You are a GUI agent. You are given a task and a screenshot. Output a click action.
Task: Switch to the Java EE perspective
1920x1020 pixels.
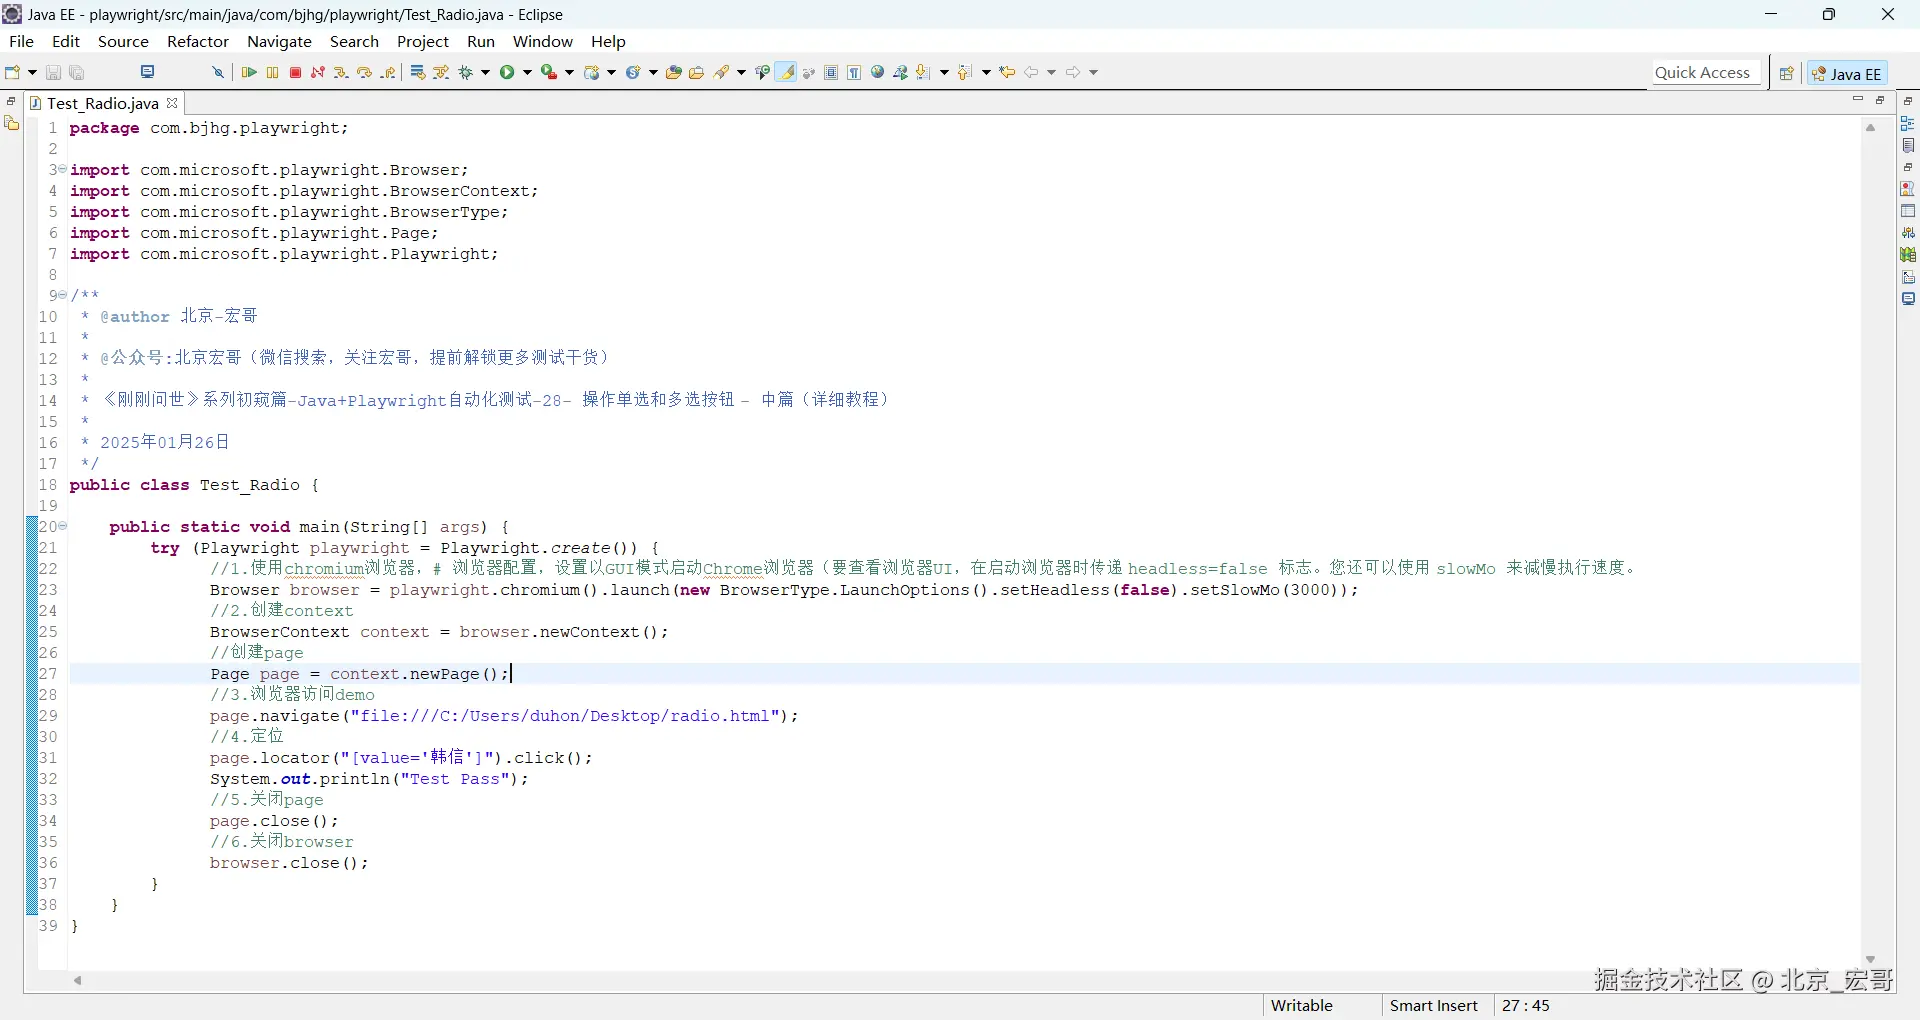1847,73
